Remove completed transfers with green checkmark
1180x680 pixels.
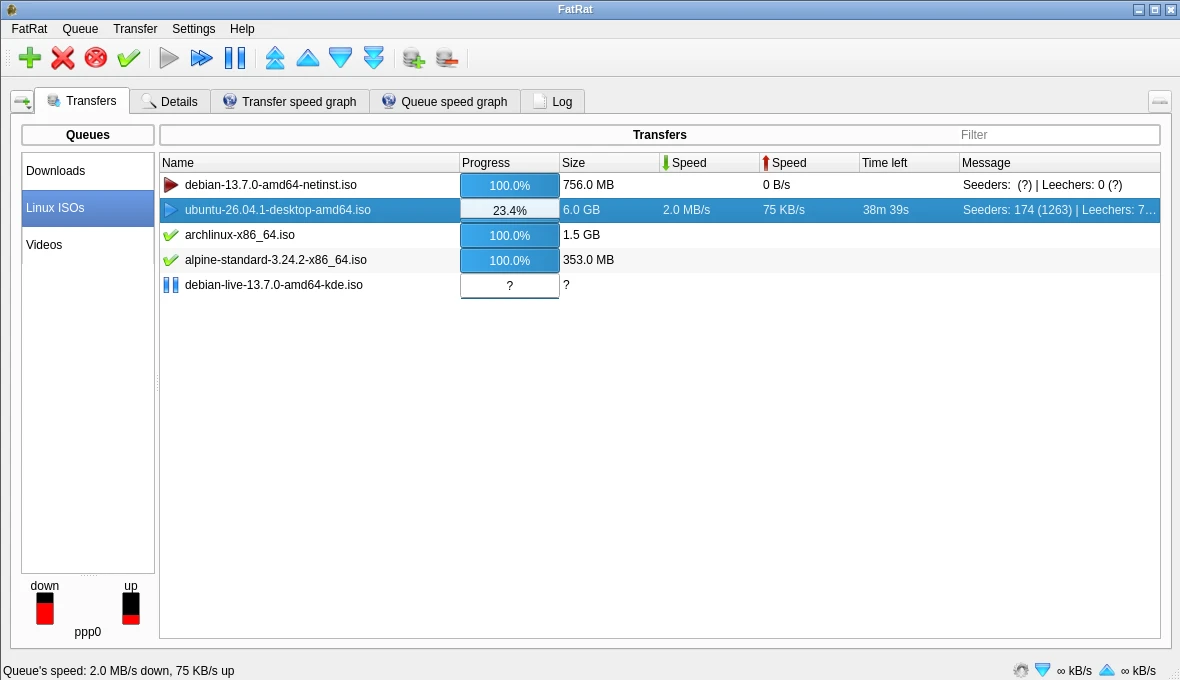(x=129, y=58)
